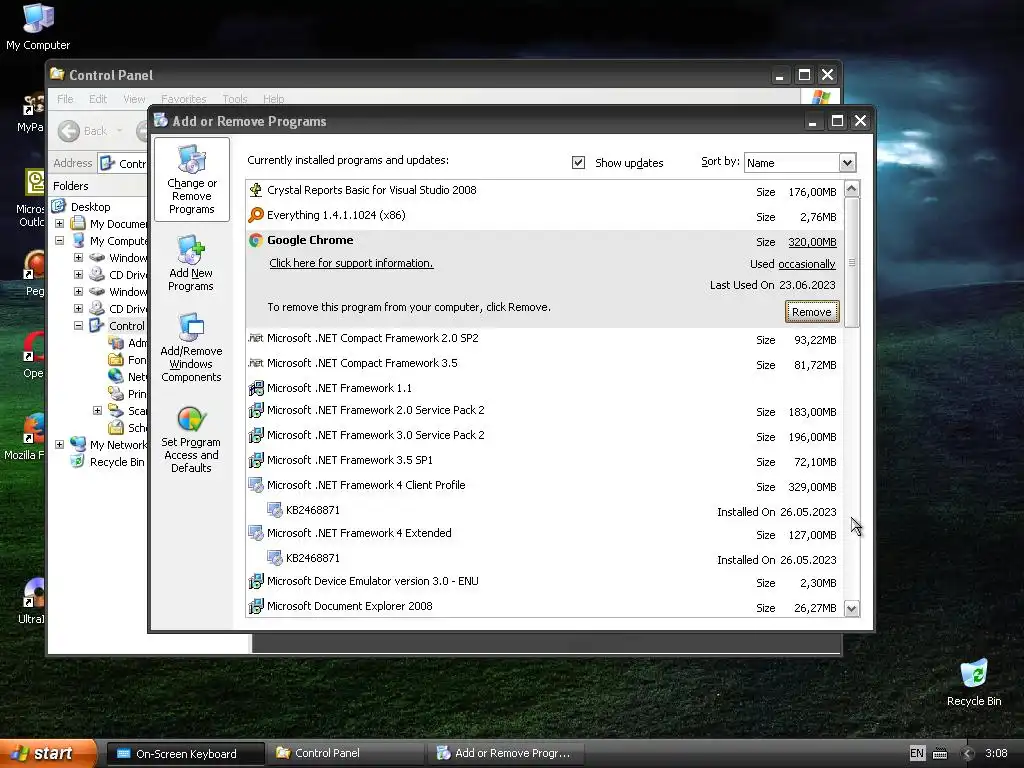This screenshot has width=1024, height=768.
Task: Click the language indicator EN in tray
Action: coord(916,753)
